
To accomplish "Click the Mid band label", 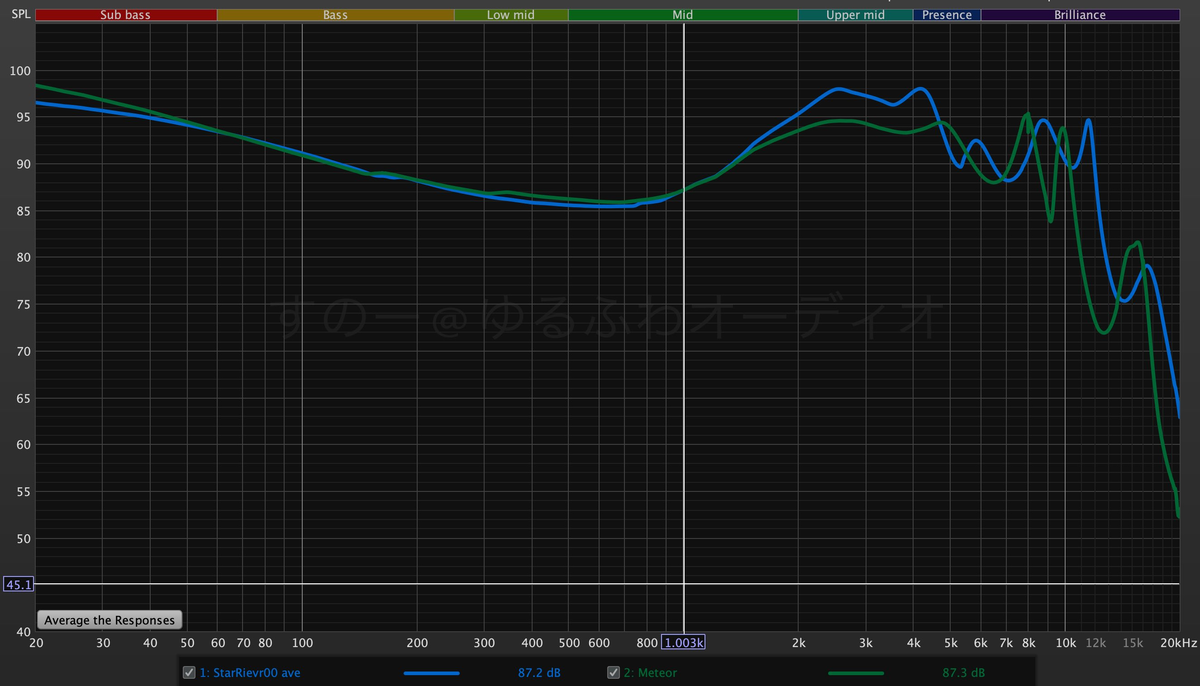I will [x=683, y=15].
